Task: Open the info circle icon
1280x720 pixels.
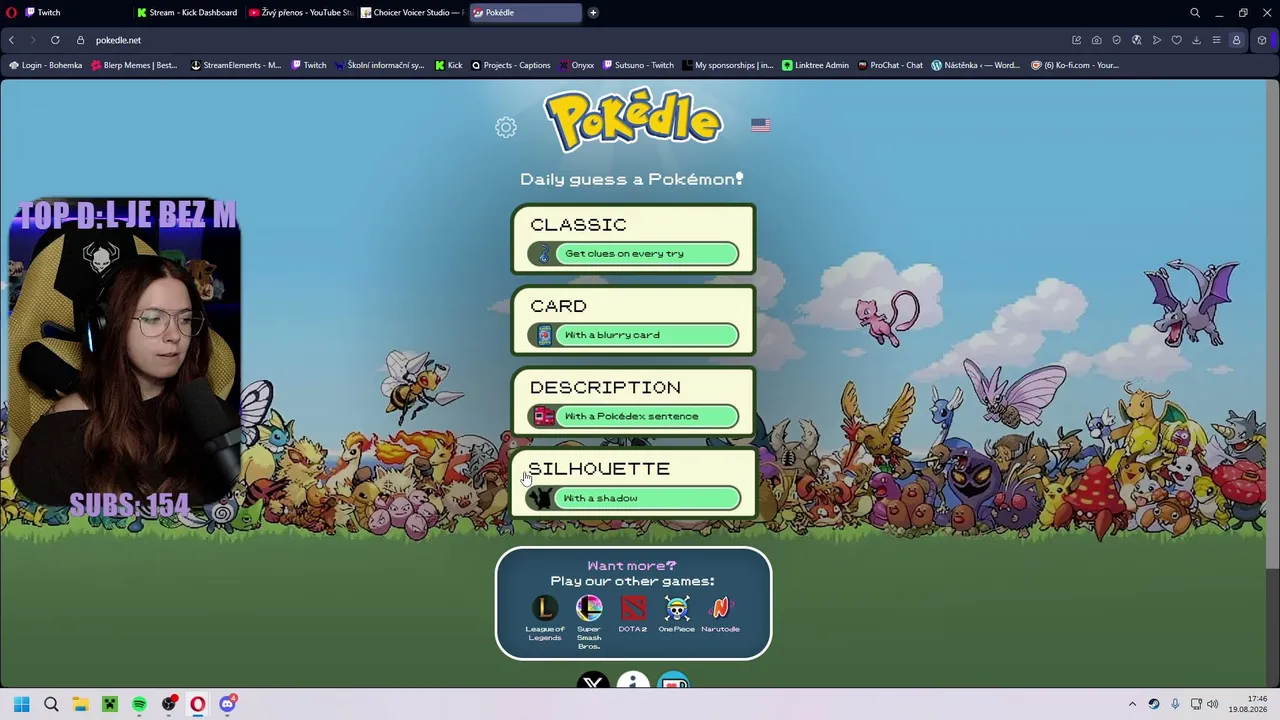Action: coord(633,681)
